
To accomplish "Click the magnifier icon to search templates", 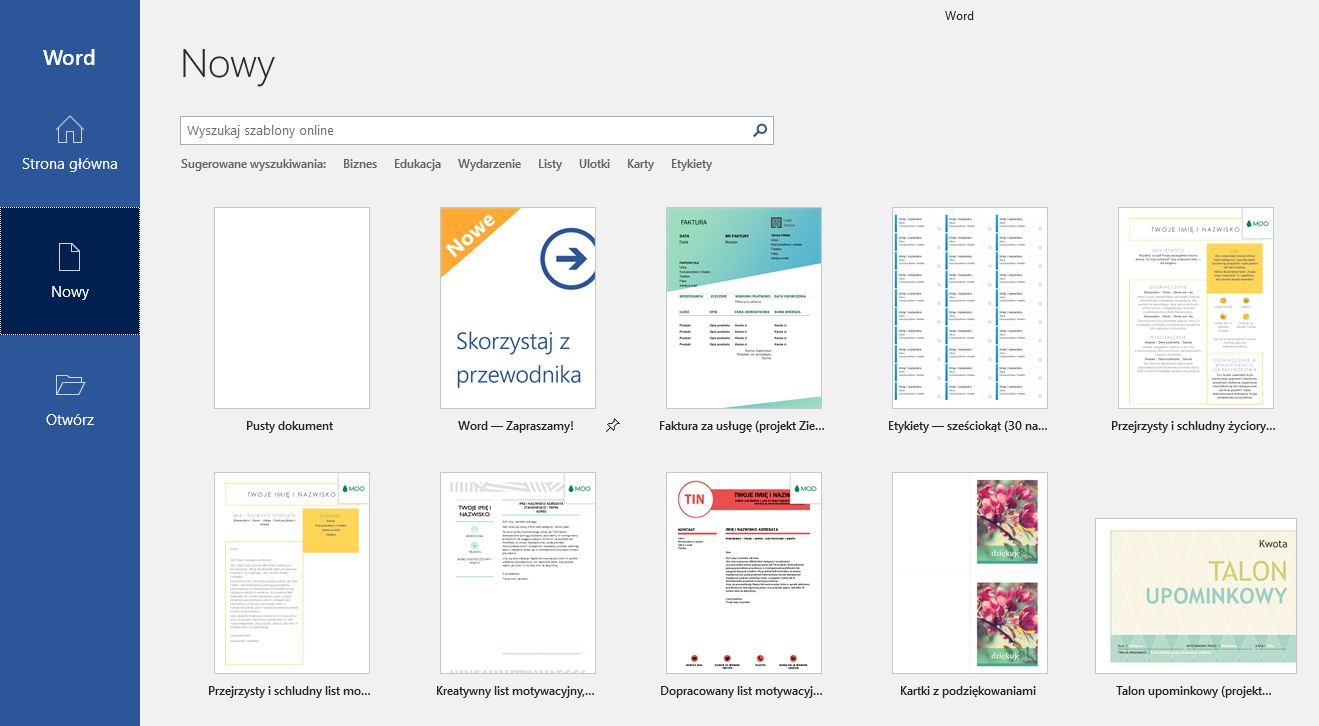I will tap(759, 130).
